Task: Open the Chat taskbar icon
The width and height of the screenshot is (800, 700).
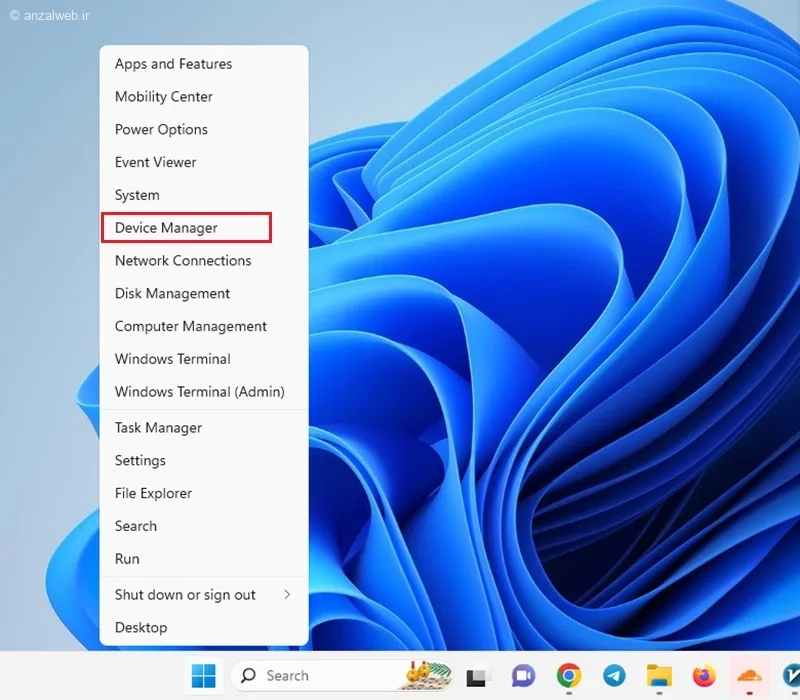Action: (523, 676)
